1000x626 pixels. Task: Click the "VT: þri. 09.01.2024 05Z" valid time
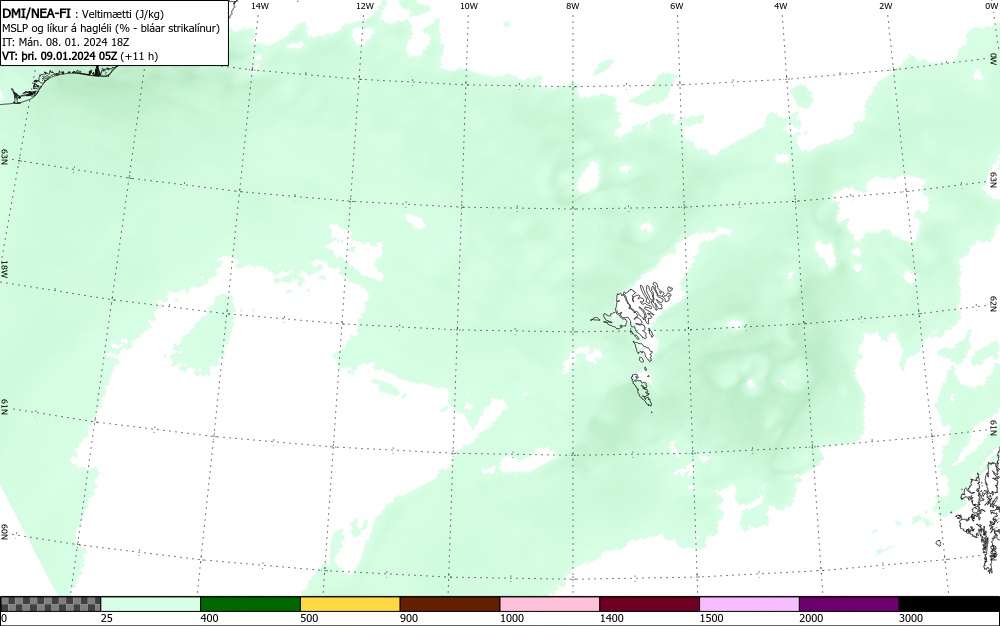pos(60,56)
